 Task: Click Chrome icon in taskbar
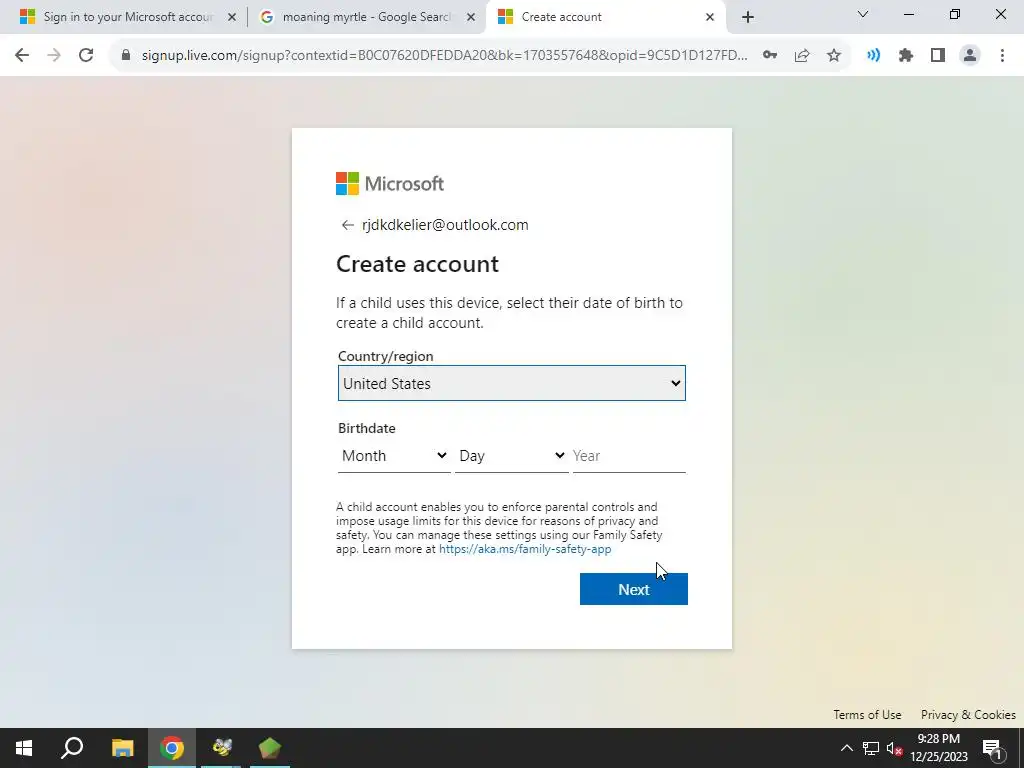coord(172,748)
